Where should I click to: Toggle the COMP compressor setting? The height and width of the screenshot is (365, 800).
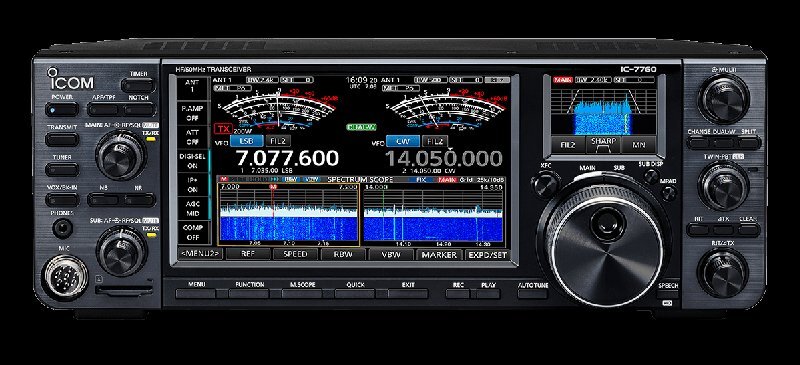coord(193,232)
